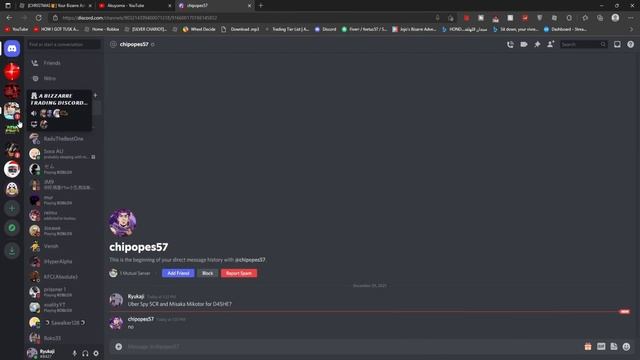Open the emoji picker icon
640x360 pixels.
pyautogui.click(x=627, y=347)
